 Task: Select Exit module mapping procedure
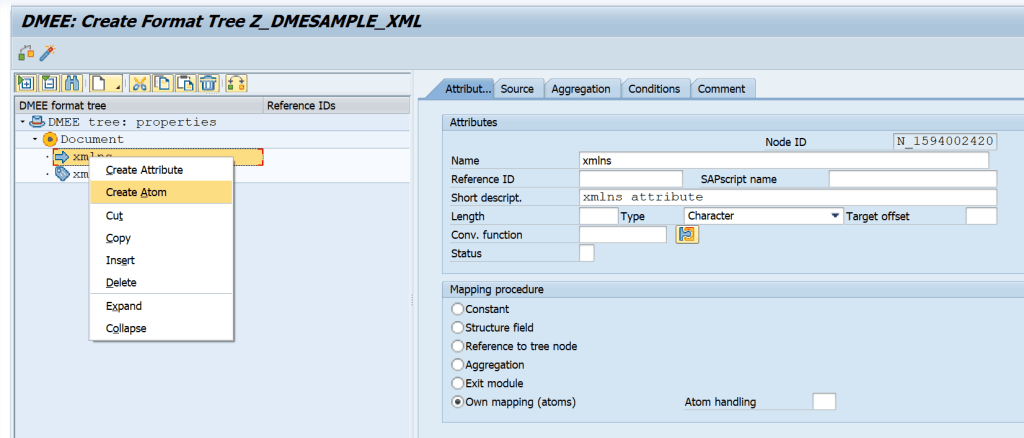[458, 383]
